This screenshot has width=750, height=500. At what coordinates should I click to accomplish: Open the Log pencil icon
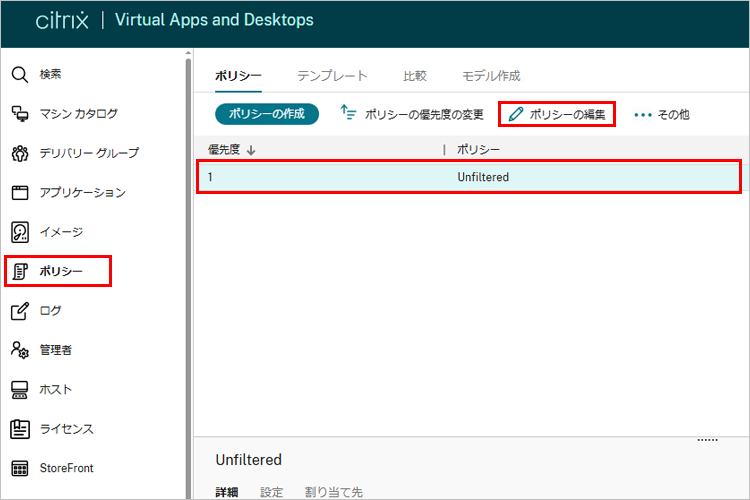tap(20, 311)
